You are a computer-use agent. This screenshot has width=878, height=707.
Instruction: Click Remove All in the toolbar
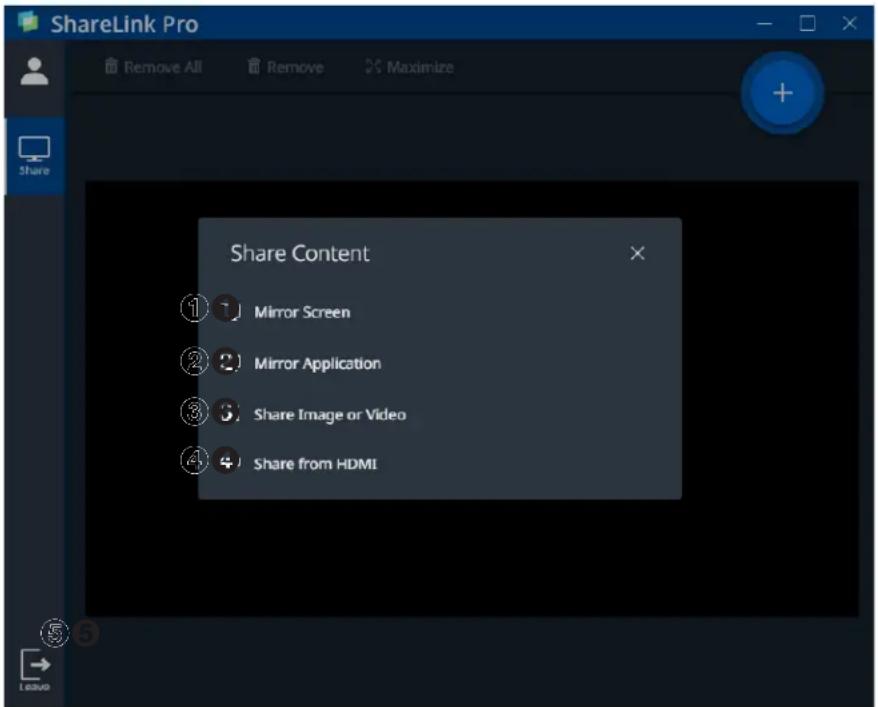coord(153,67)
